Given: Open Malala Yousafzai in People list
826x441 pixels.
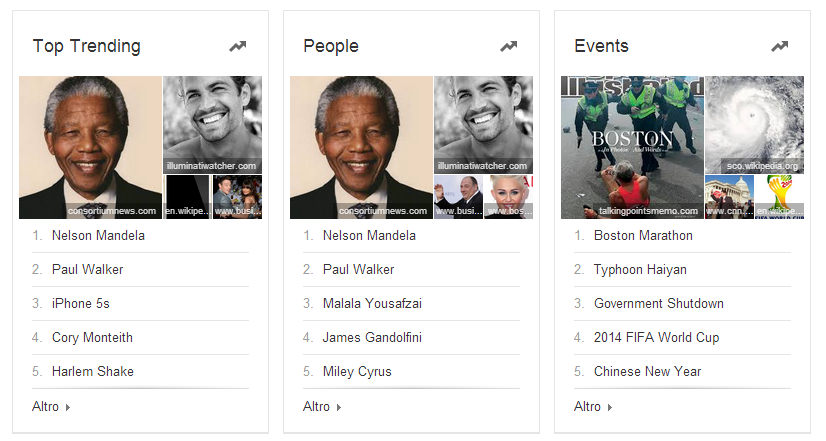Looking at the screenshot, I should tap(372, 303).
